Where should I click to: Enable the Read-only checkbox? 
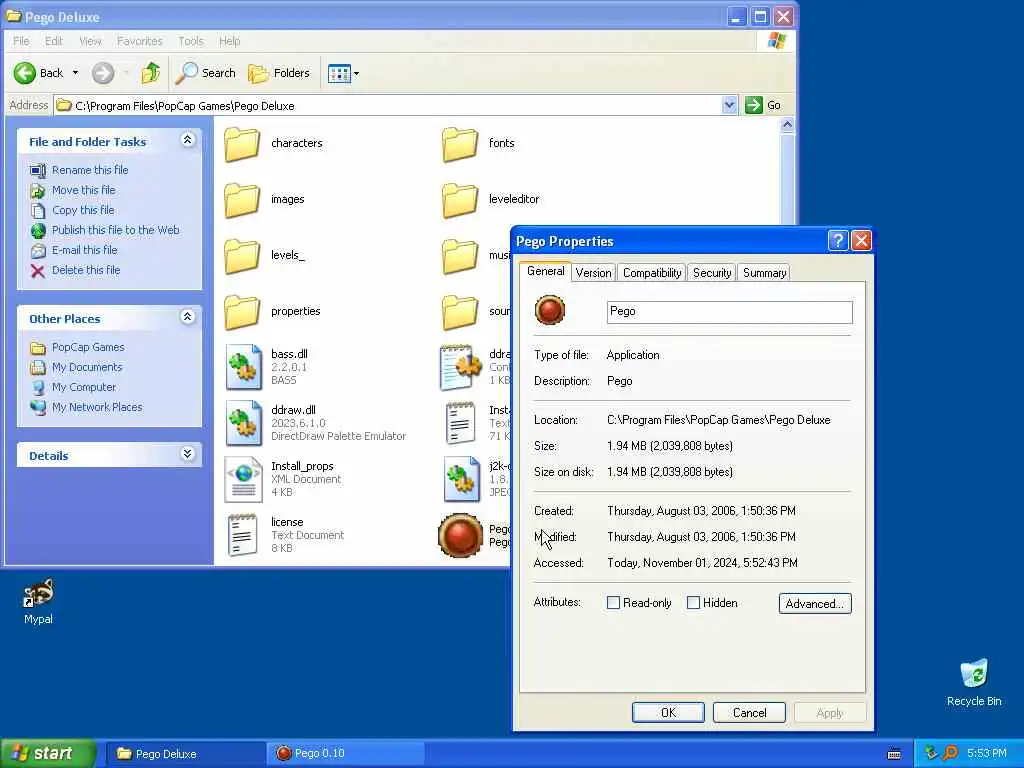(x=613, y=603)
